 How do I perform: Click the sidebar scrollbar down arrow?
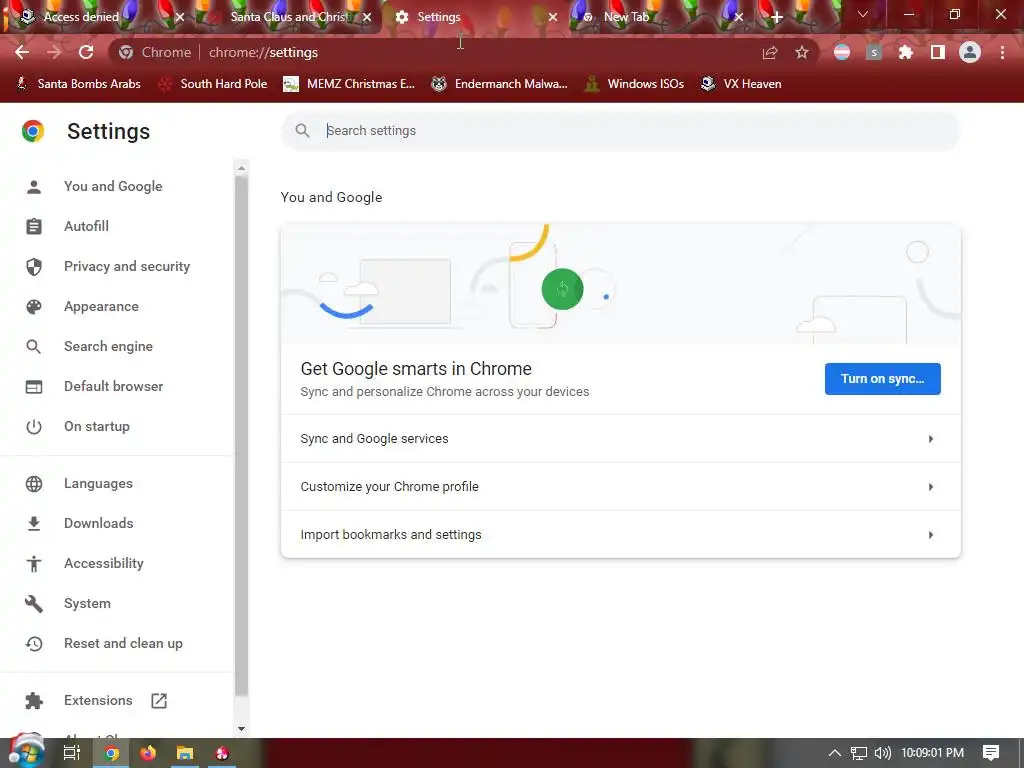241,729
